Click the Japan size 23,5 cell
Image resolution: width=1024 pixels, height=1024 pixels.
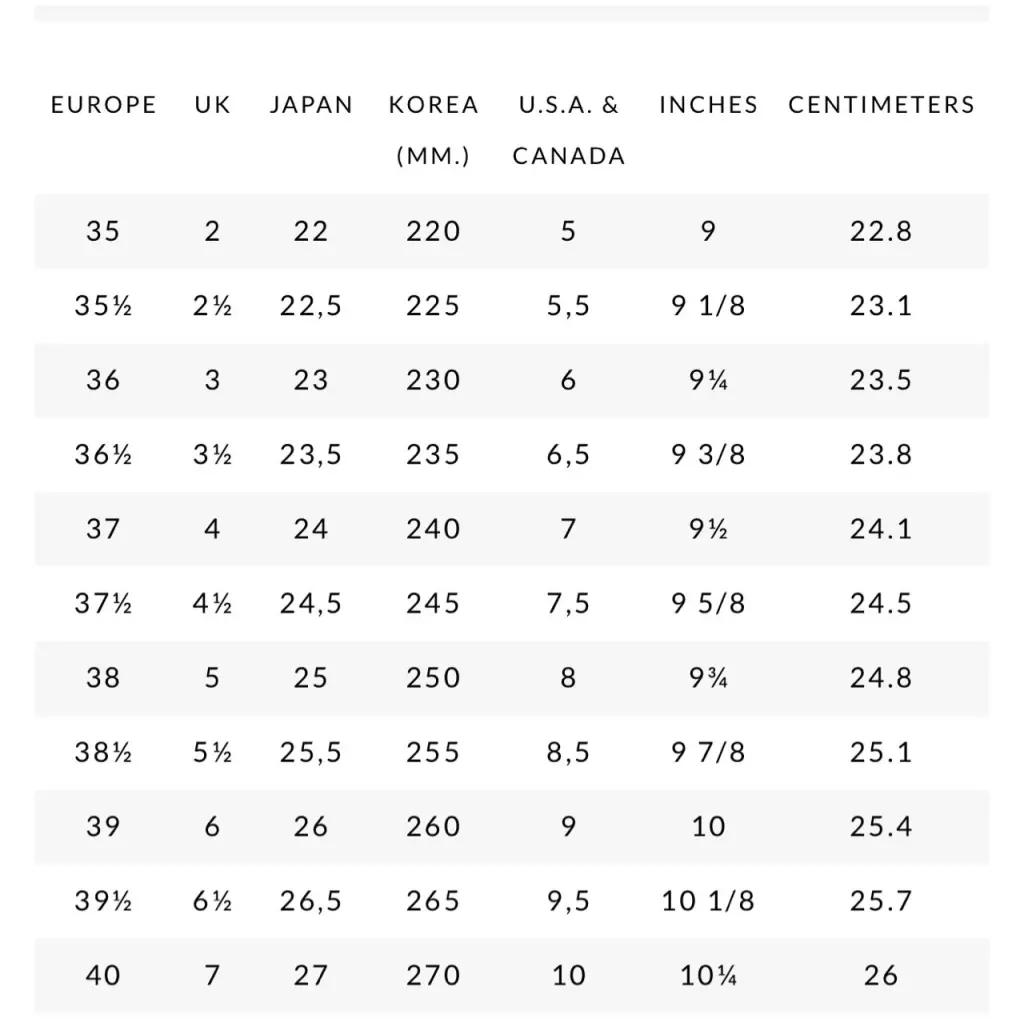311,455
